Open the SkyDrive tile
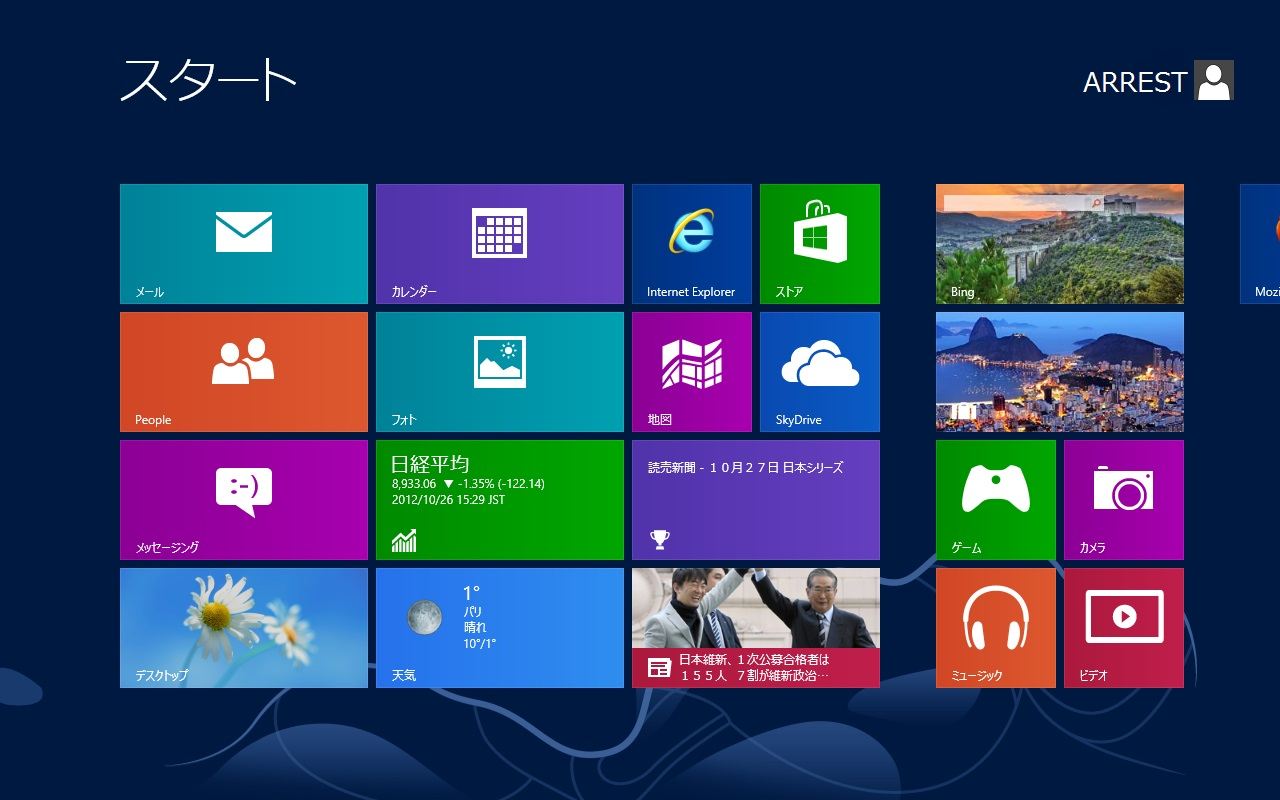 click(x=820, y=372)
